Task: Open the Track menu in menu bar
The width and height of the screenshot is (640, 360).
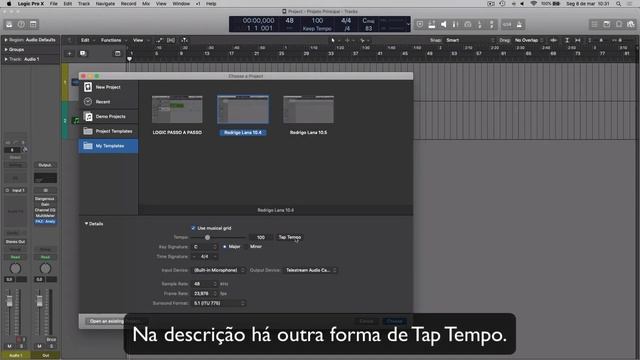Action: tap(84, 4)
